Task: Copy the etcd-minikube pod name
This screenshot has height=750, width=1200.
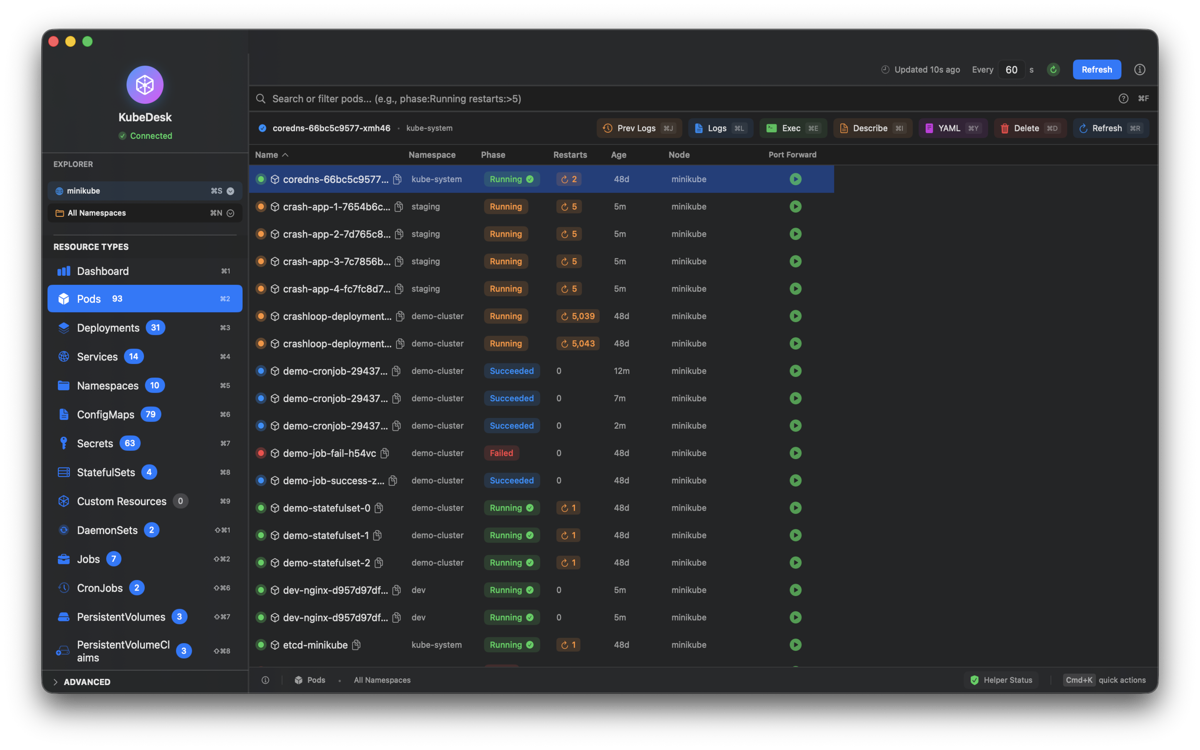Action: 356,645
